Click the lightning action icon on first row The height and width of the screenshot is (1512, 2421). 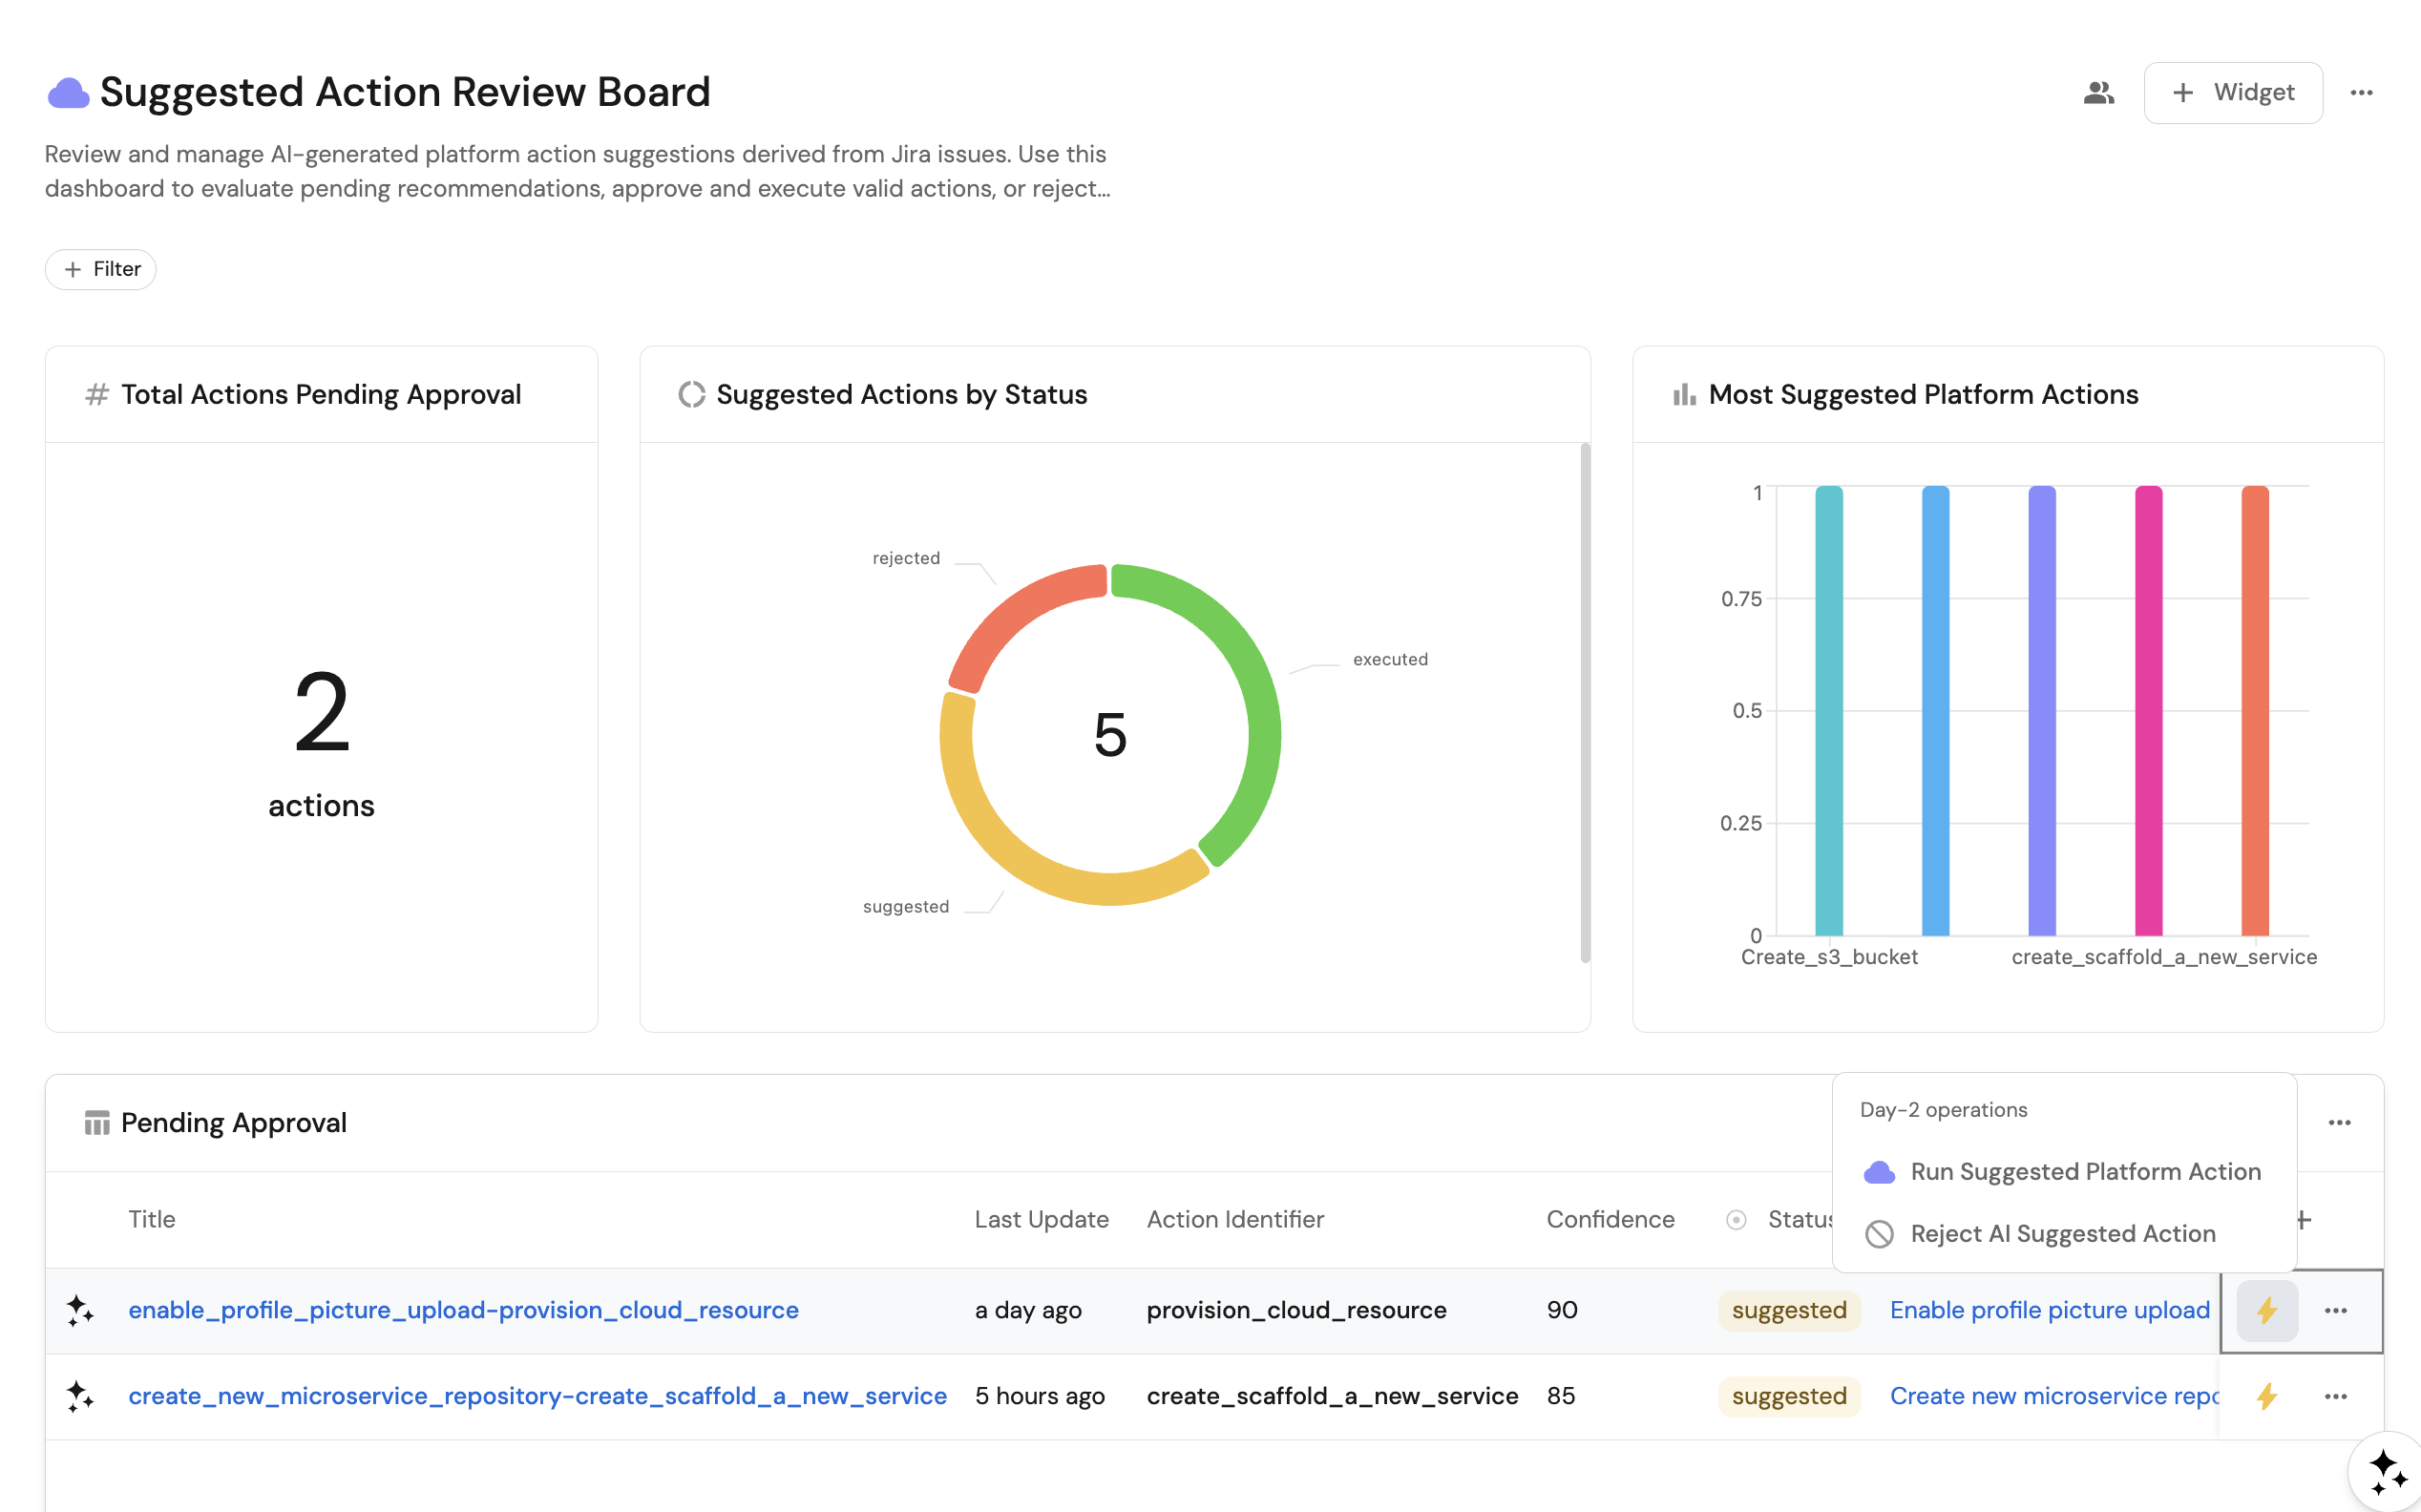2266,1310
